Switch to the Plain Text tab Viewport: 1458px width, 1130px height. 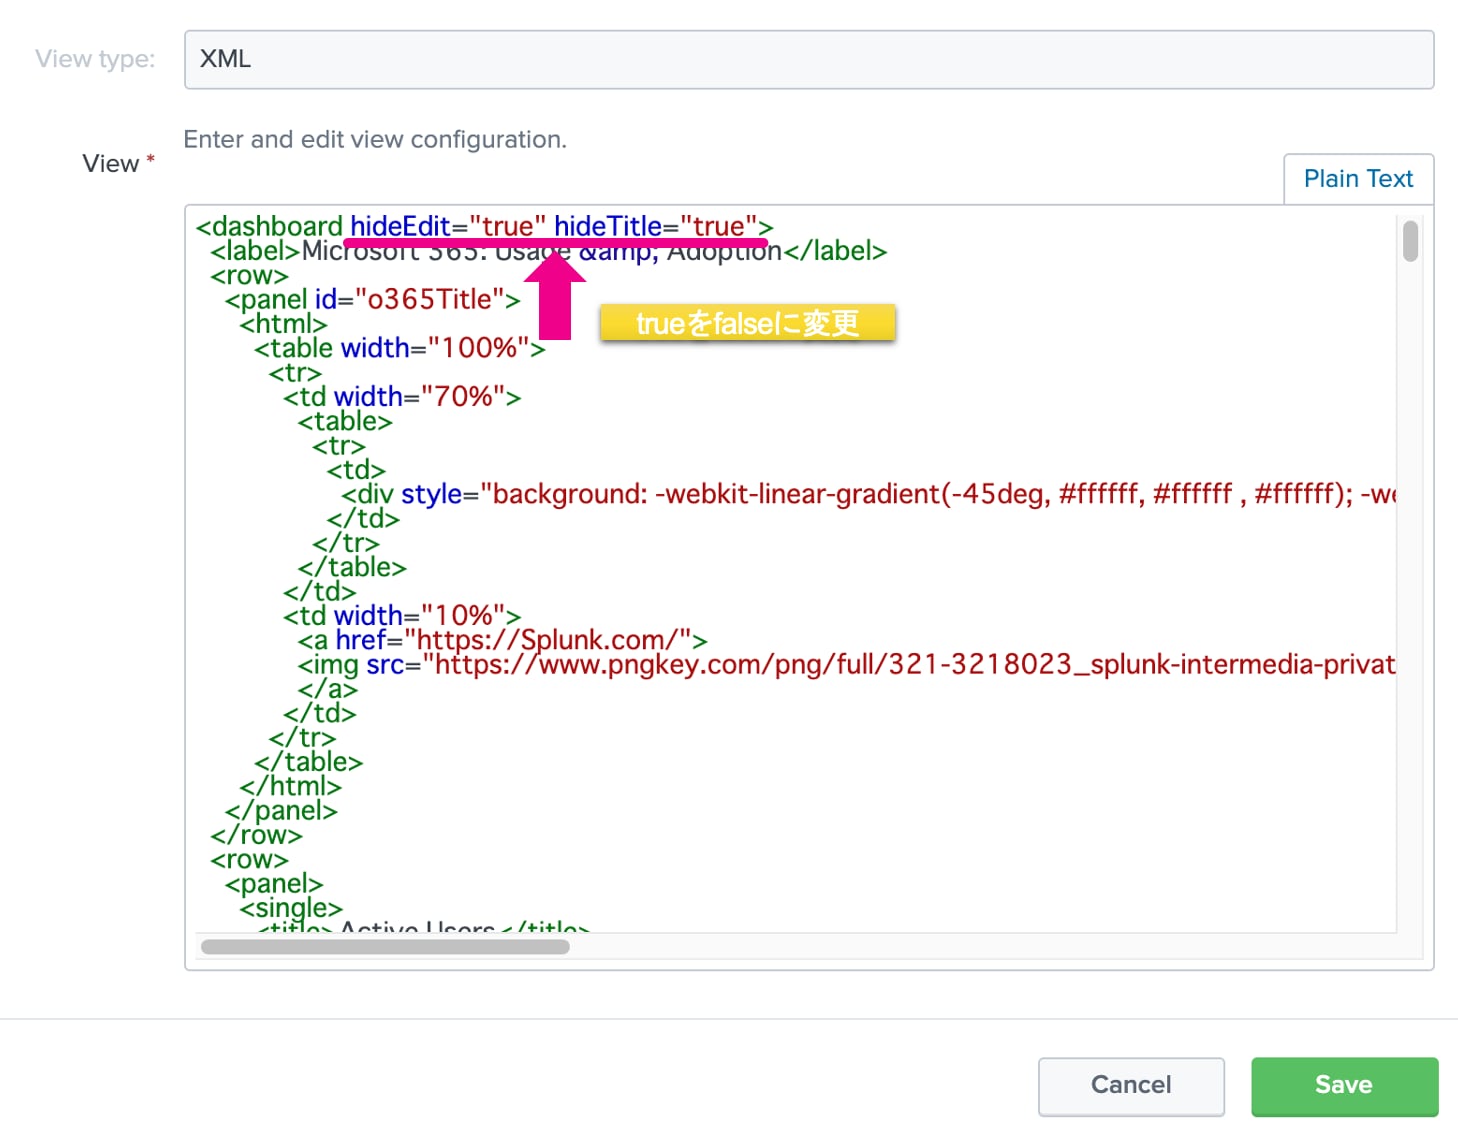(1358, 179)
